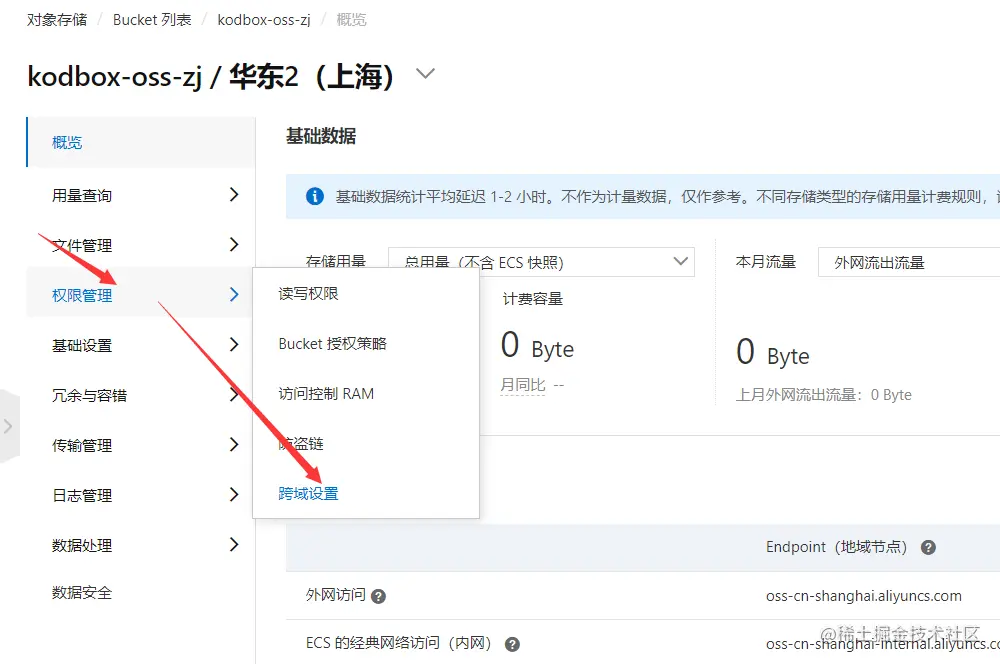The image size is (1000, 664).
Task: Expand the collapsed left panel handle arrow
Action: [8, 426]
